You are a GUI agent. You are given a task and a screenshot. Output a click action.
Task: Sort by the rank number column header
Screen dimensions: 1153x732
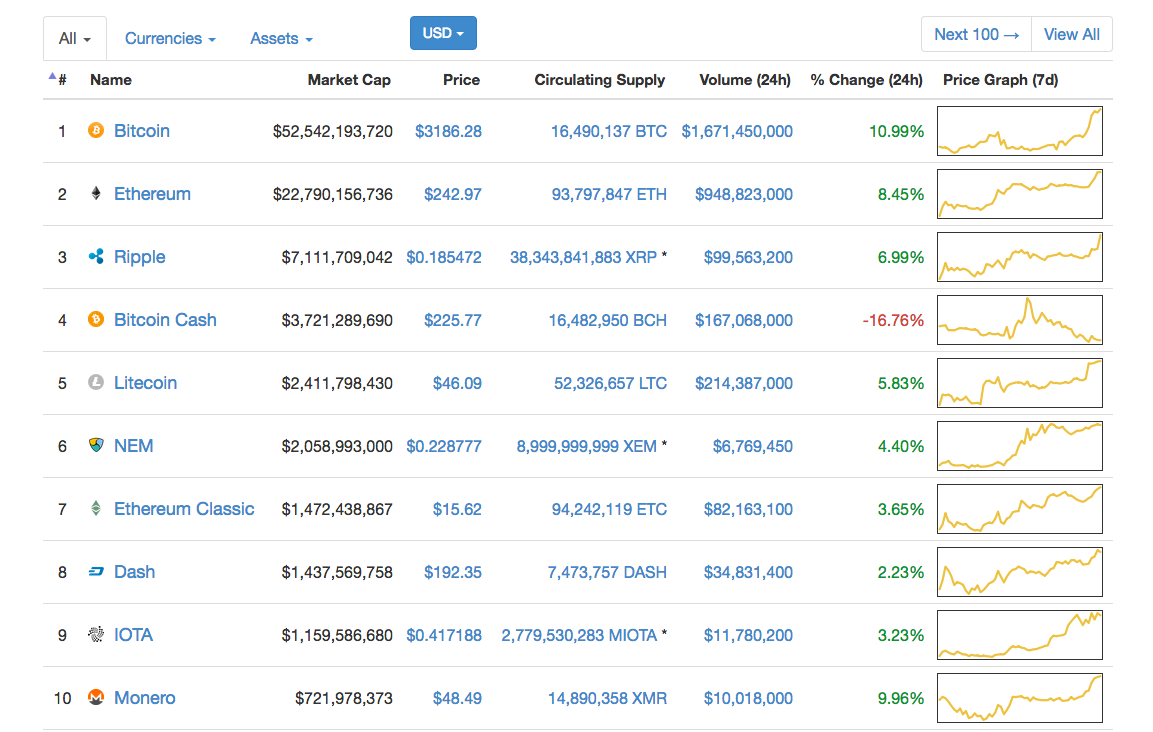(x=58, y=79)
